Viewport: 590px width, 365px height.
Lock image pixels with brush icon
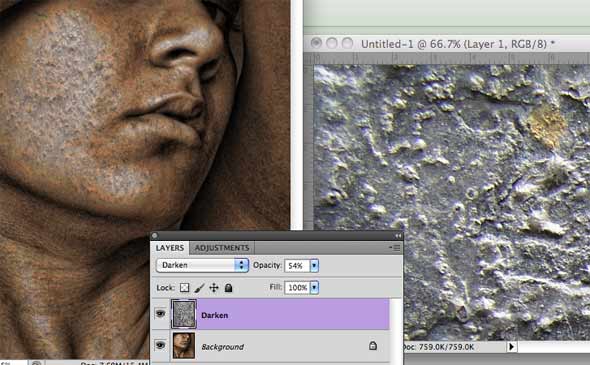(x=199, y=288)
